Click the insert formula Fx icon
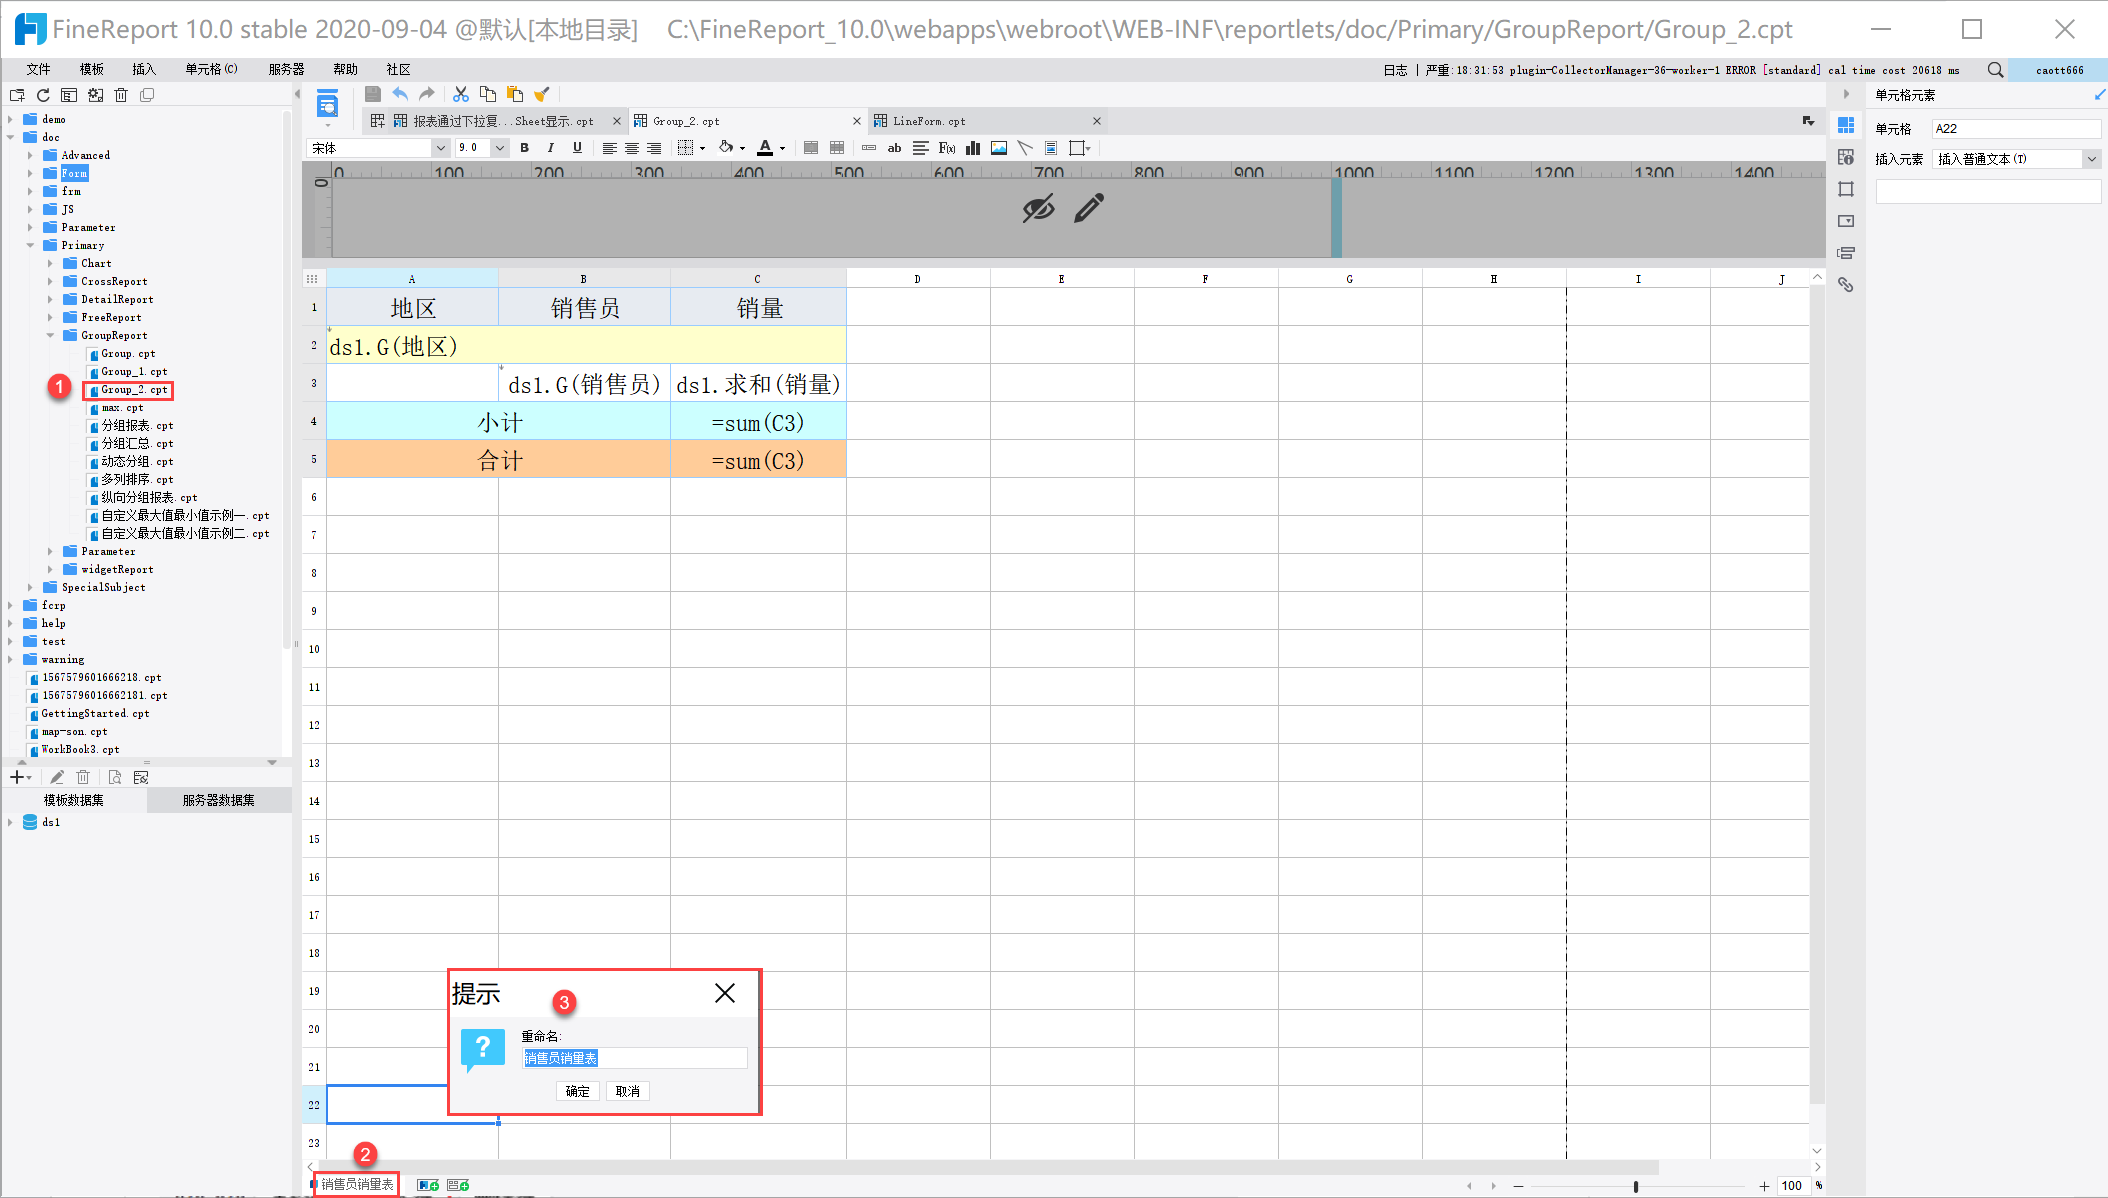 946,148
